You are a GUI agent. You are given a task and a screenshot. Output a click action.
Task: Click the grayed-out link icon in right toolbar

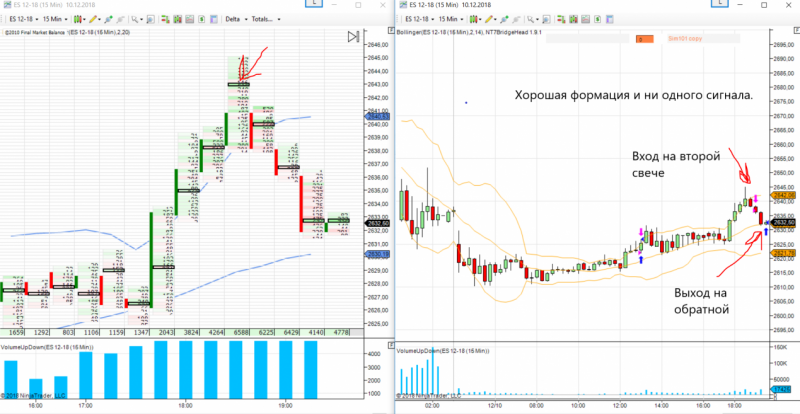tap(516, 19)
